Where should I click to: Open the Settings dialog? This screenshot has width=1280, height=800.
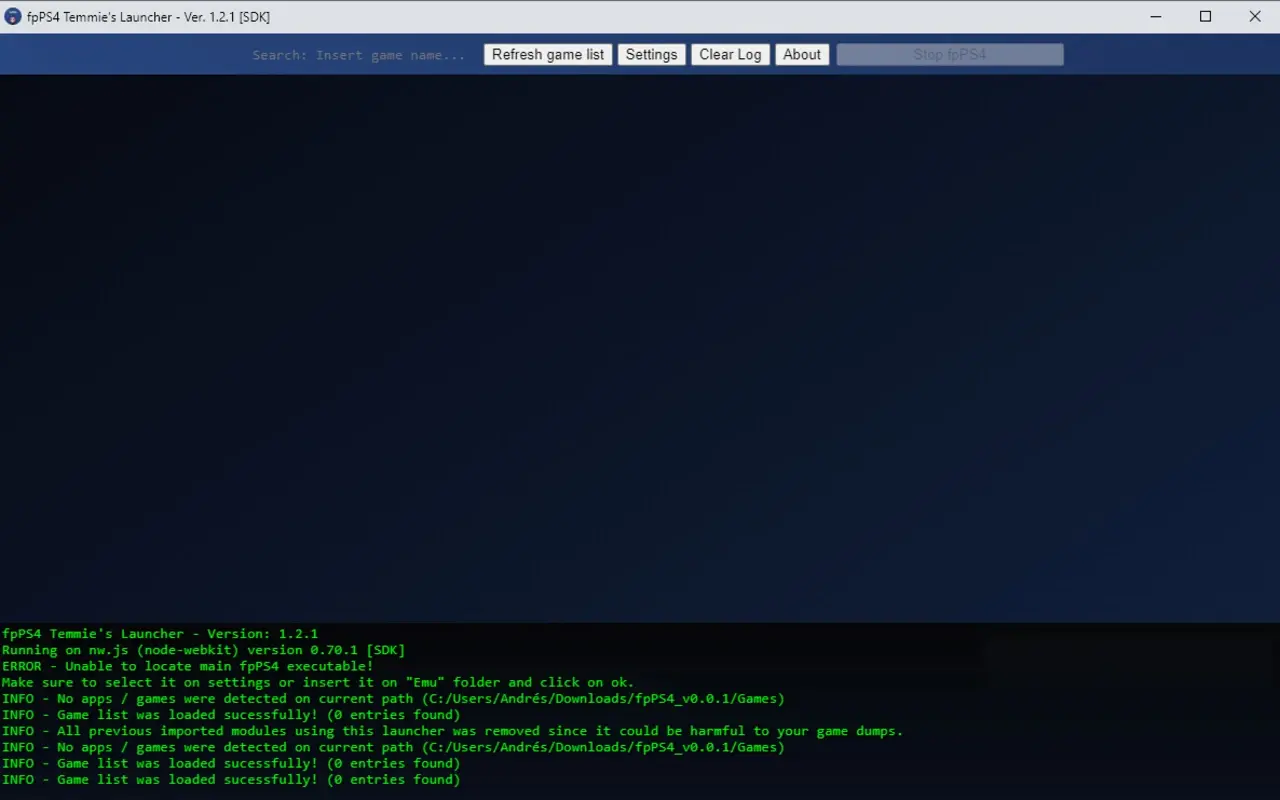[651, 54]
